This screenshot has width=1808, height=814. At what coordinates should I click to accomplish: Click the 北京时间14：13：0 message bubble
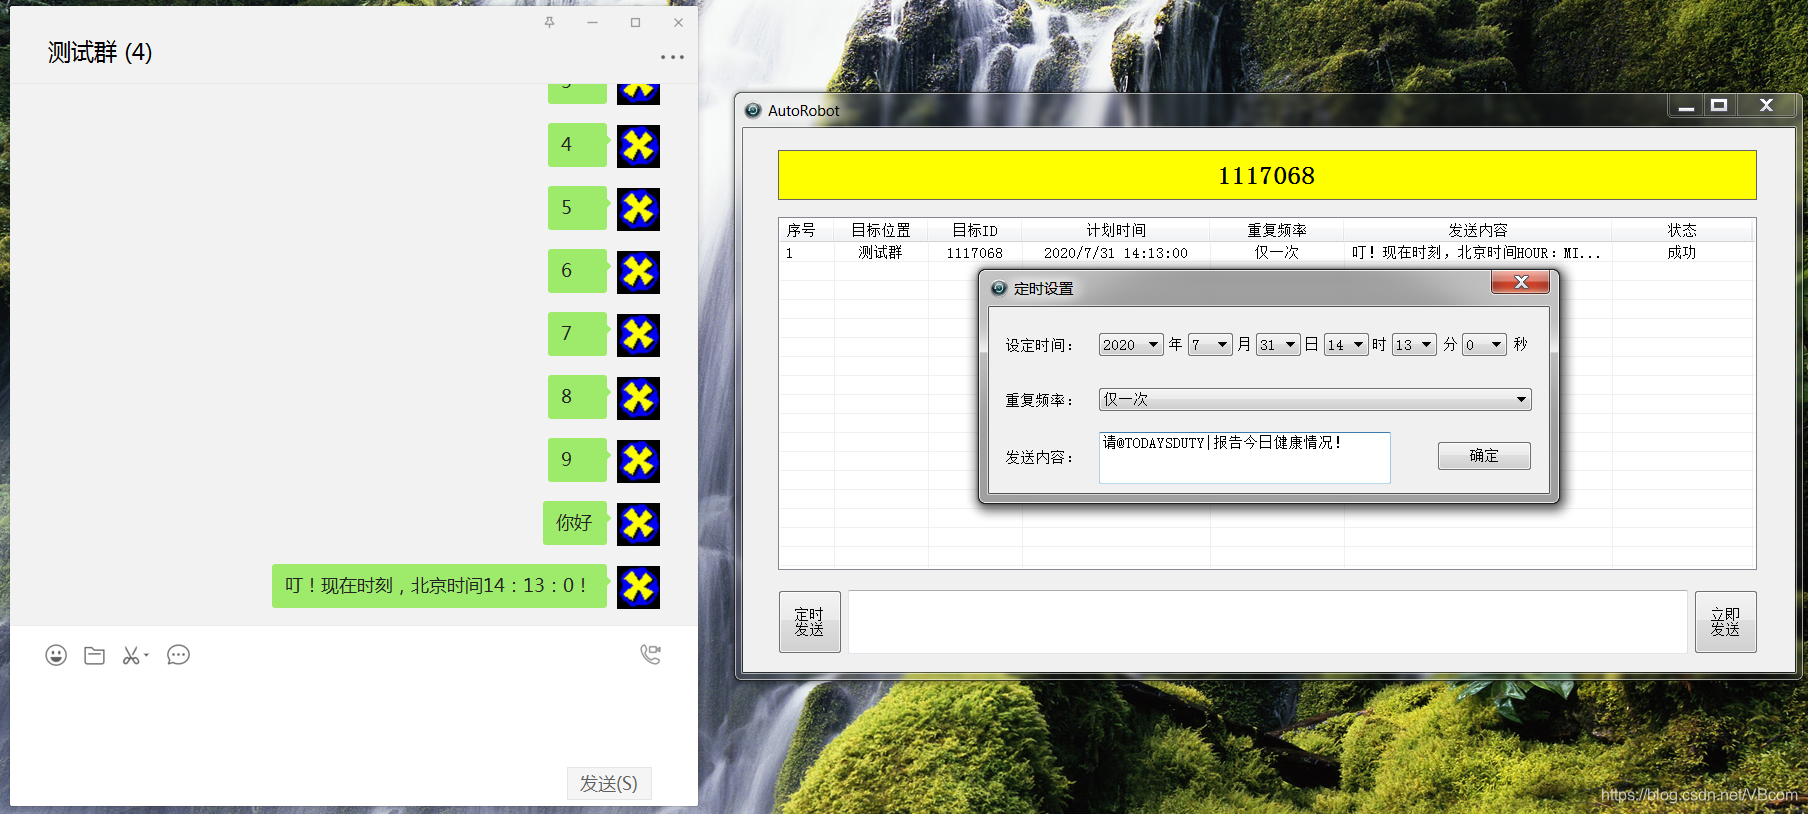(440, 586)
